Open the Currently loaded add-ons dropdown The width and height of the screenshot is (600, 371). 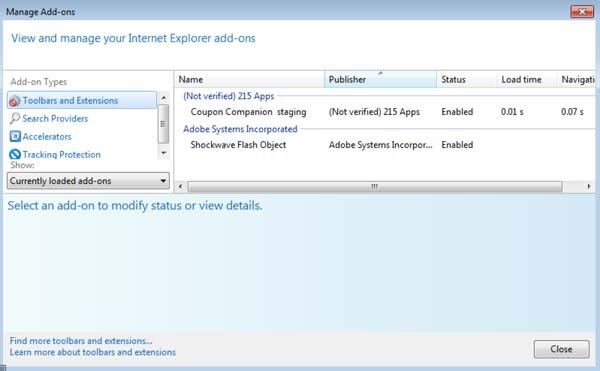click(88, 181)
